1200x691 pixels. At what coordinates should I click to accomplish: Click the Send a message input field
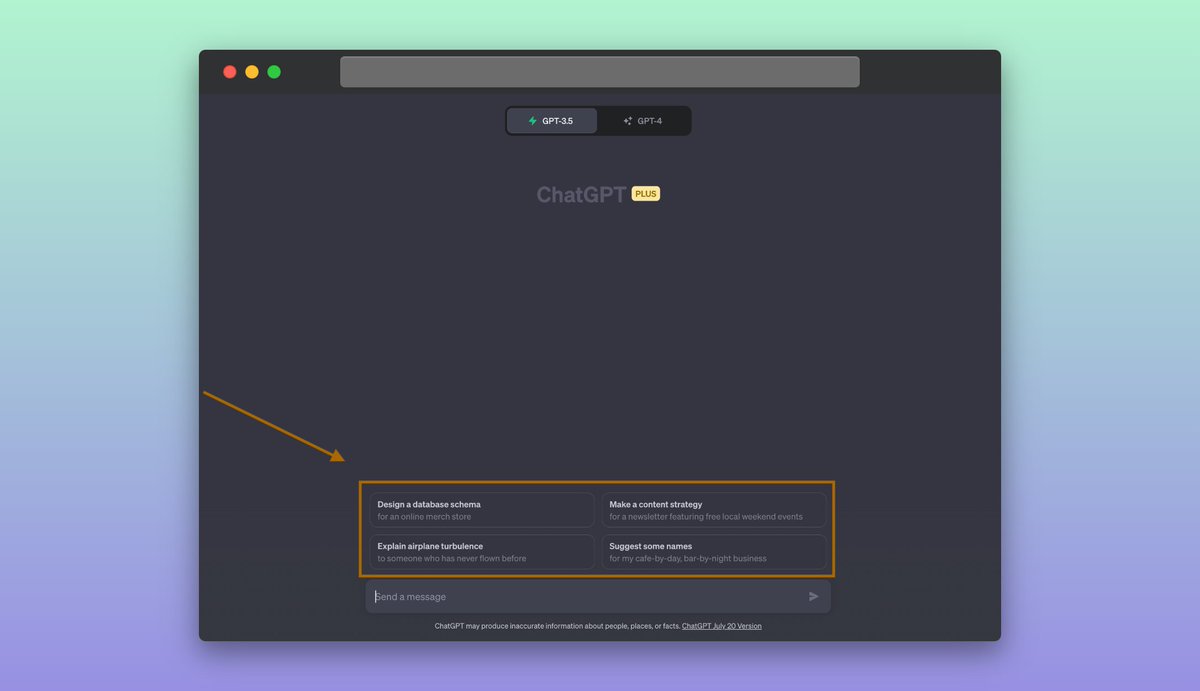598,597
